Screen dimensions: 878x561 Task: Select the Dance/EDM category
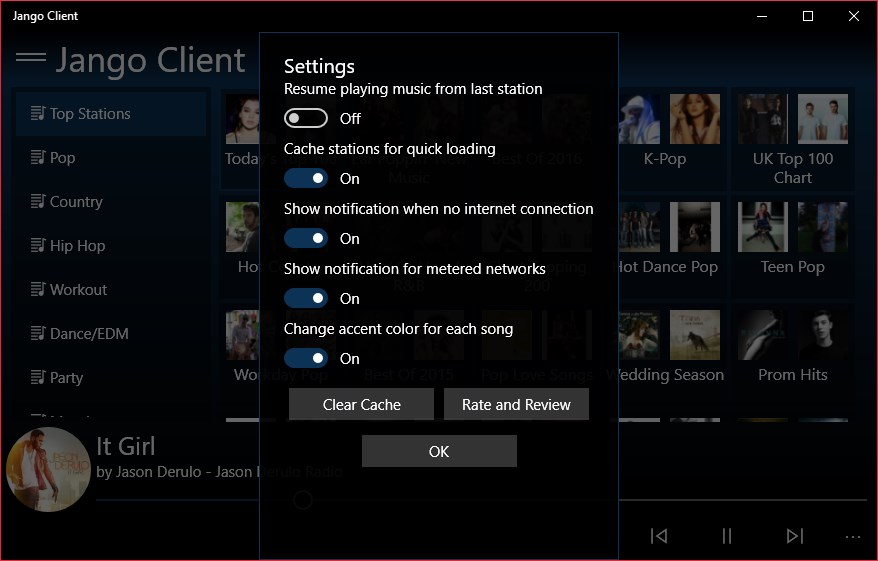(x=111, y=334)
